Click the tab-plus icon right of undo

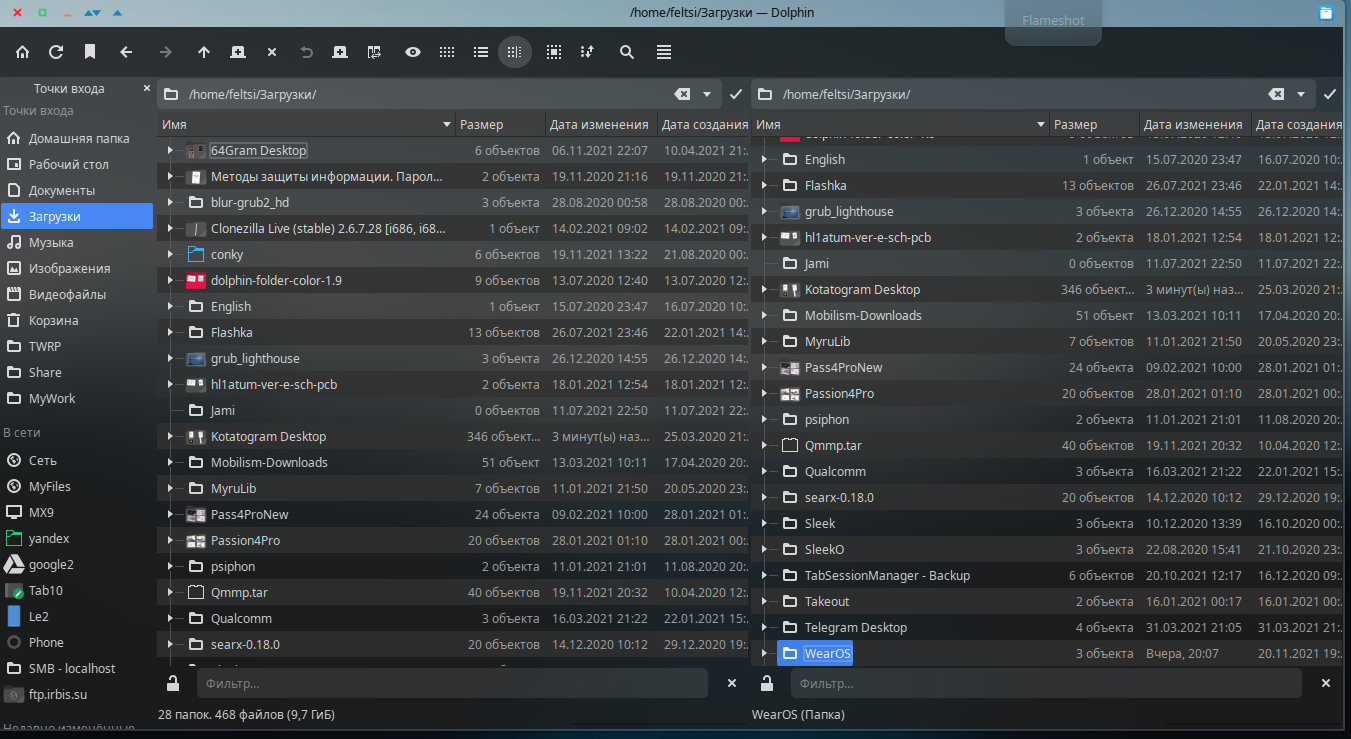[340, 52]
